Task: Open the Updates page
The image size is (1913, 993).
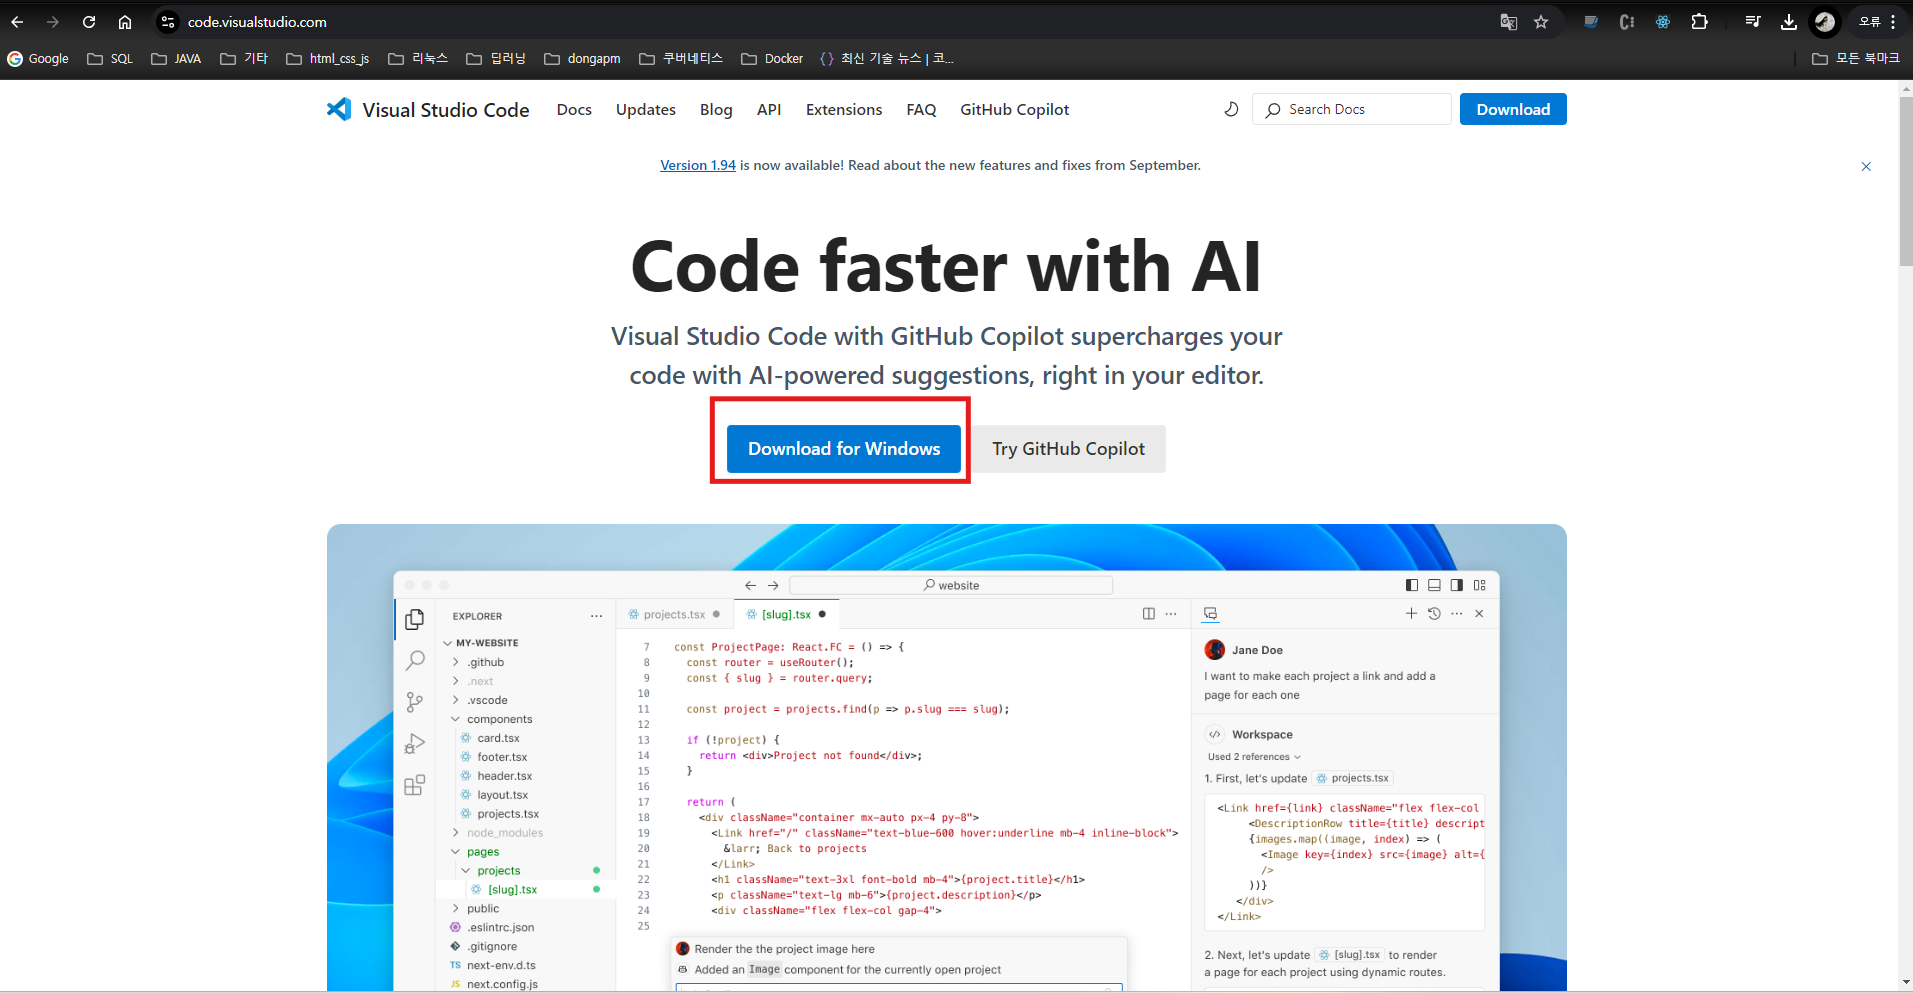Action: (646, 110)
